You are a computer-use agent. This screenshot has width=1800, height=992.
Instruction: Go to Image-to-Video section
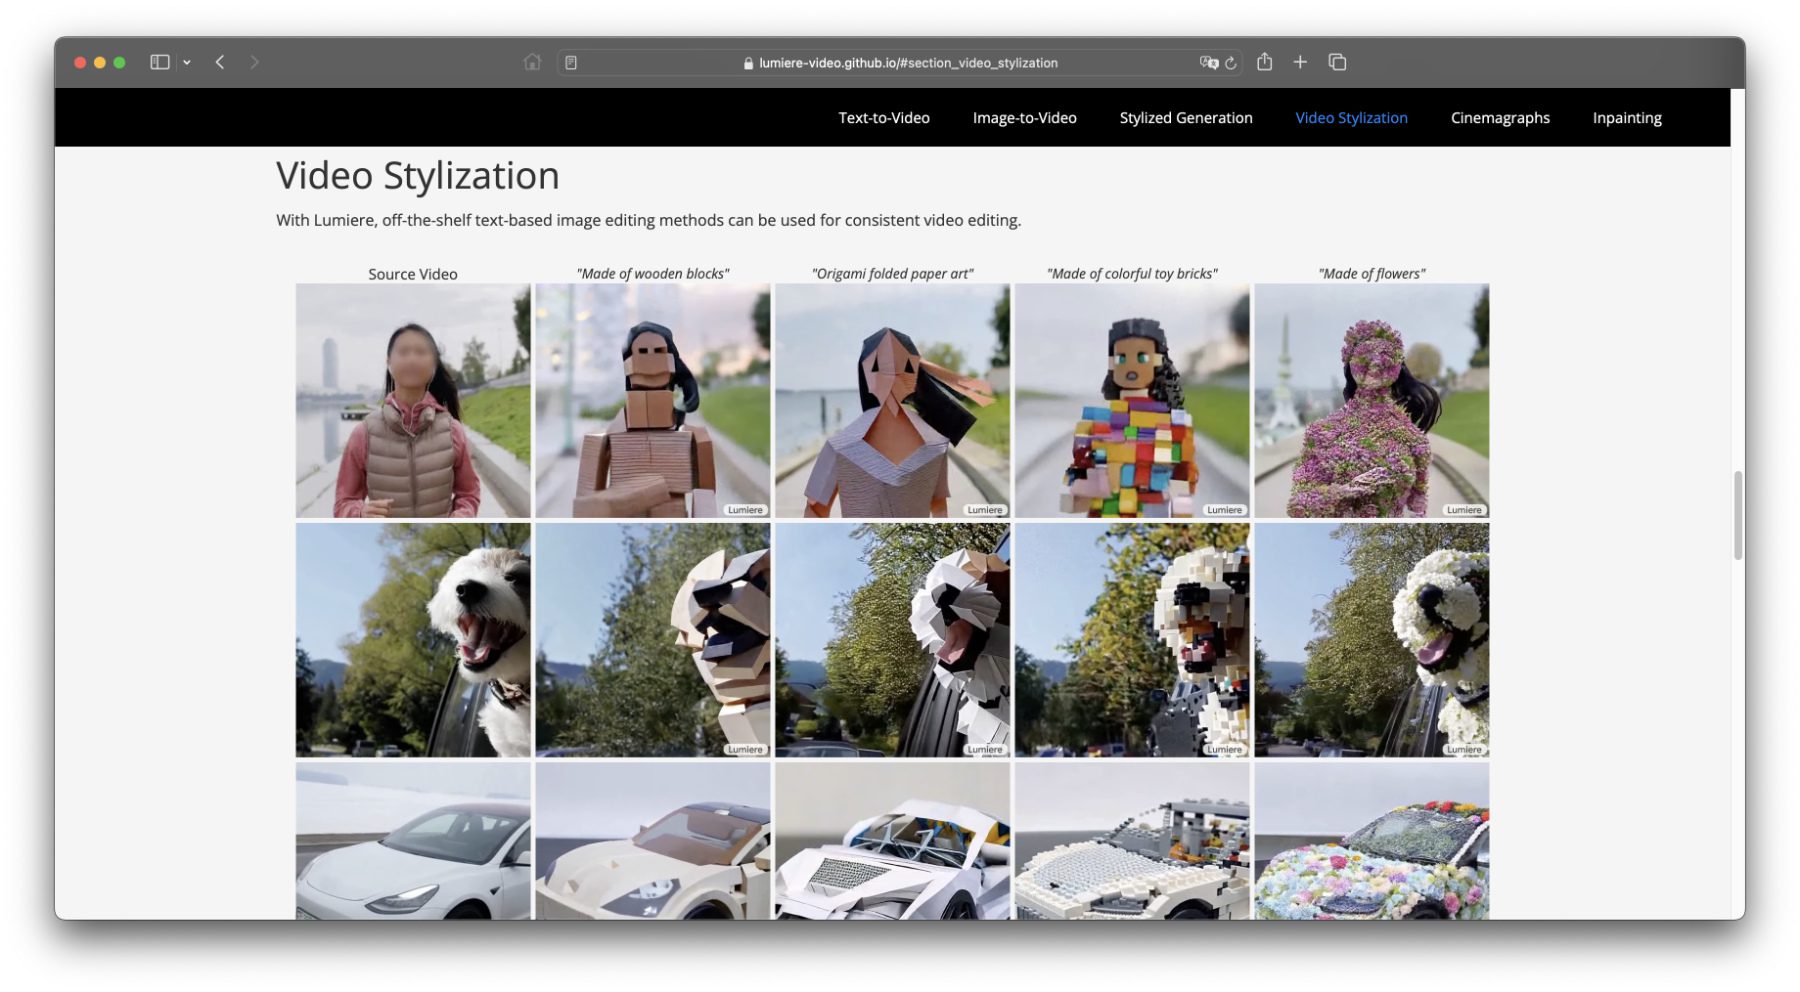(x=1024, y=118)
